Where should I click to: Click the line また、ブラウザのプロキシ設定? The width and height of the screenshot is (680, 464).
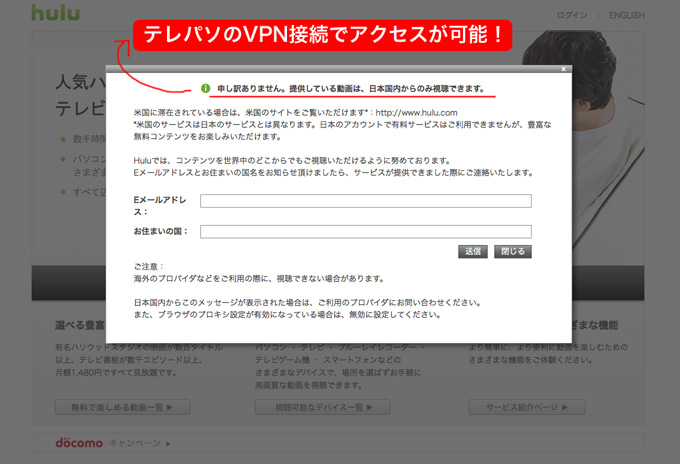[x=287, y=315]
